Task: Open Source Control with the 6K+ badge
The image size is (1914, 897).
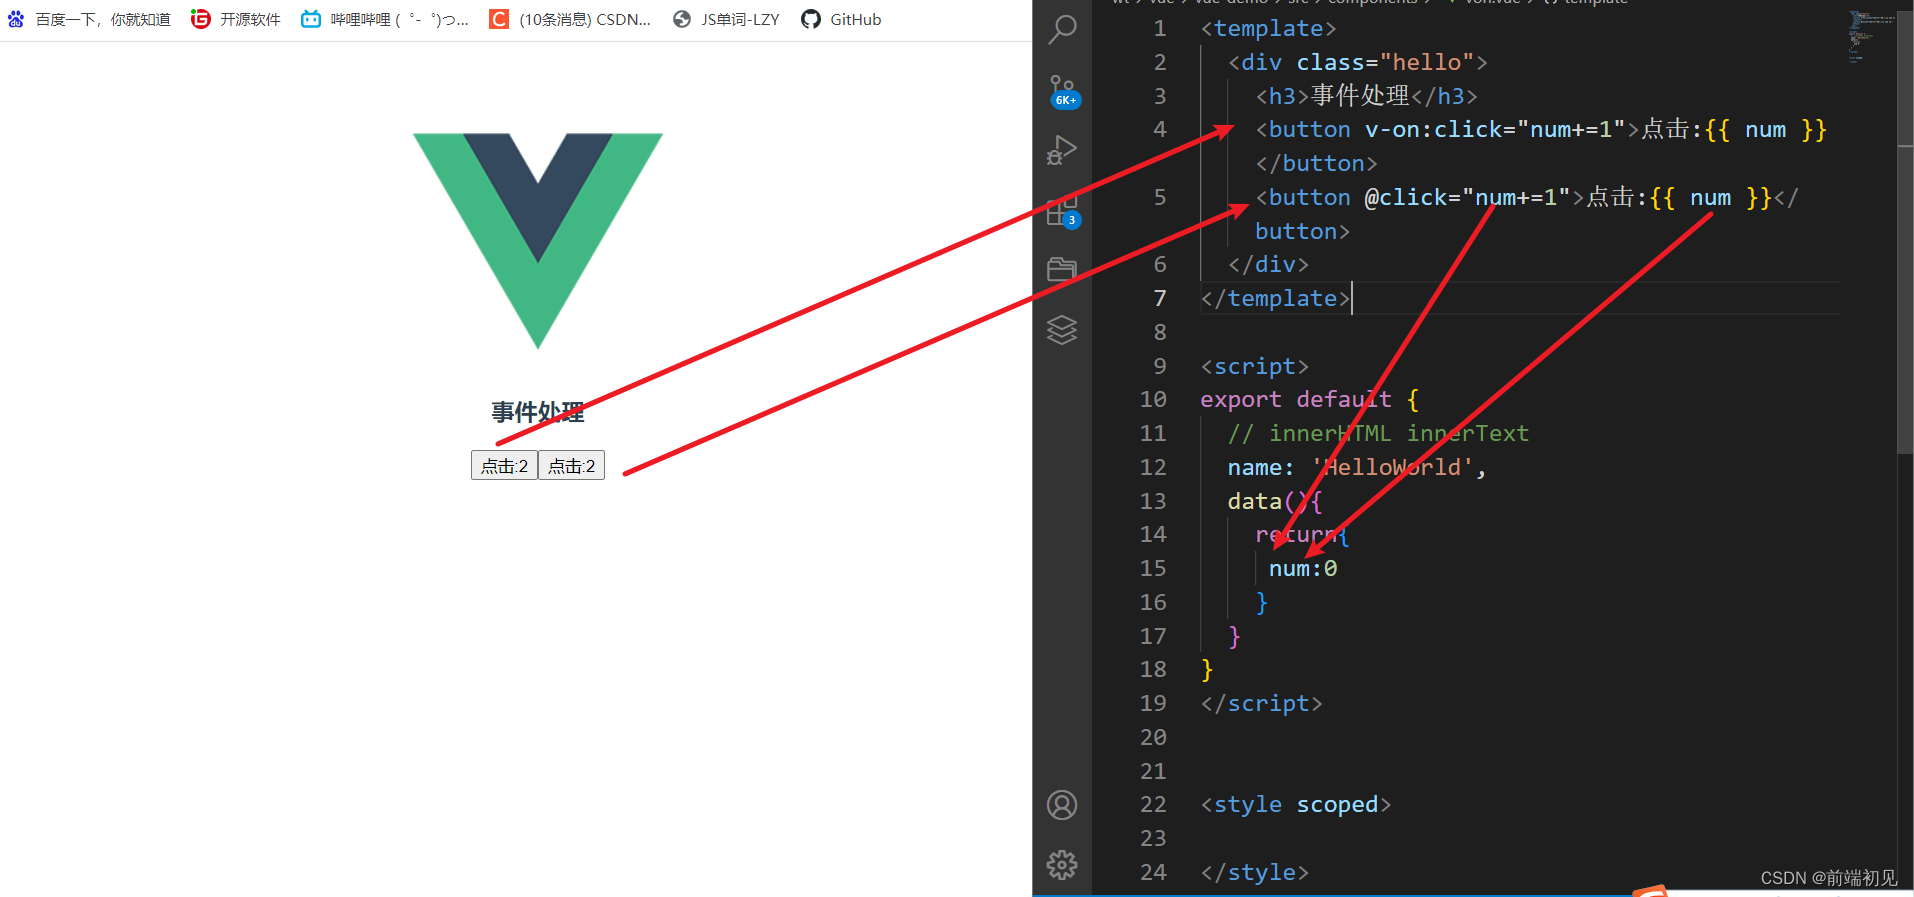Action: [1063, 92]
